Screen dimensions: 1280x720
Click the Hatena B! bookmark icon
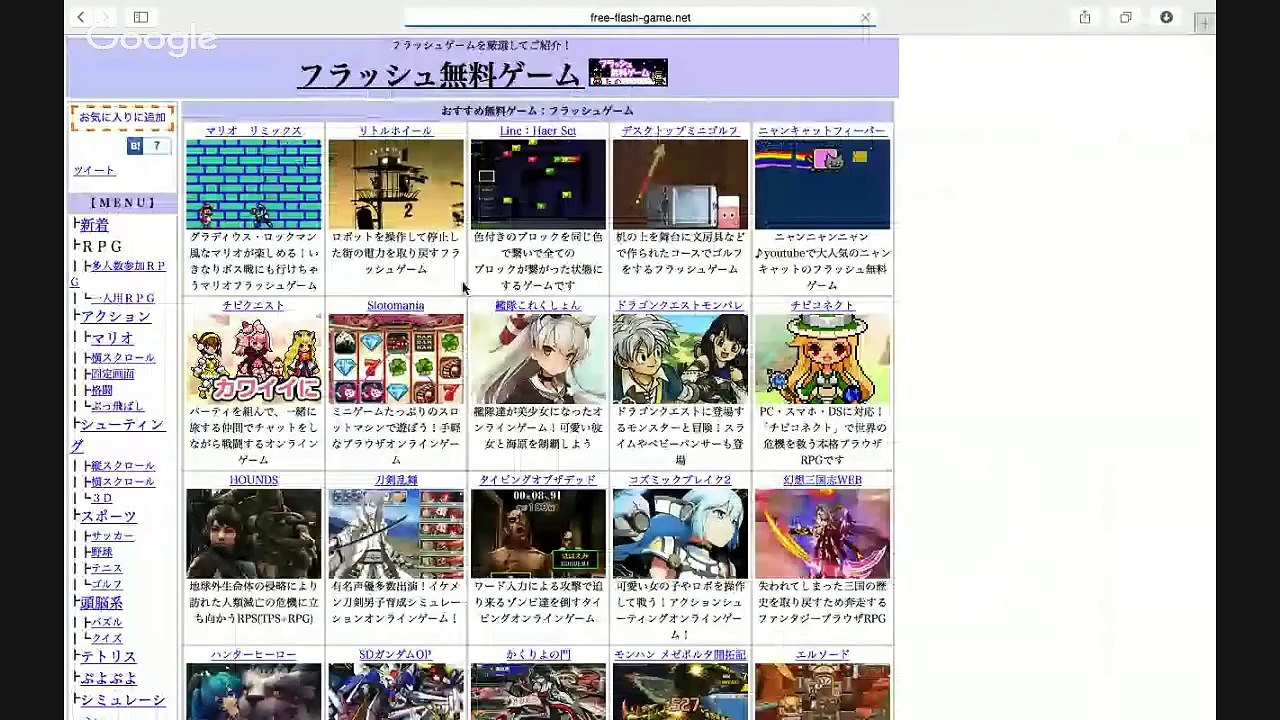pos(135,146)
